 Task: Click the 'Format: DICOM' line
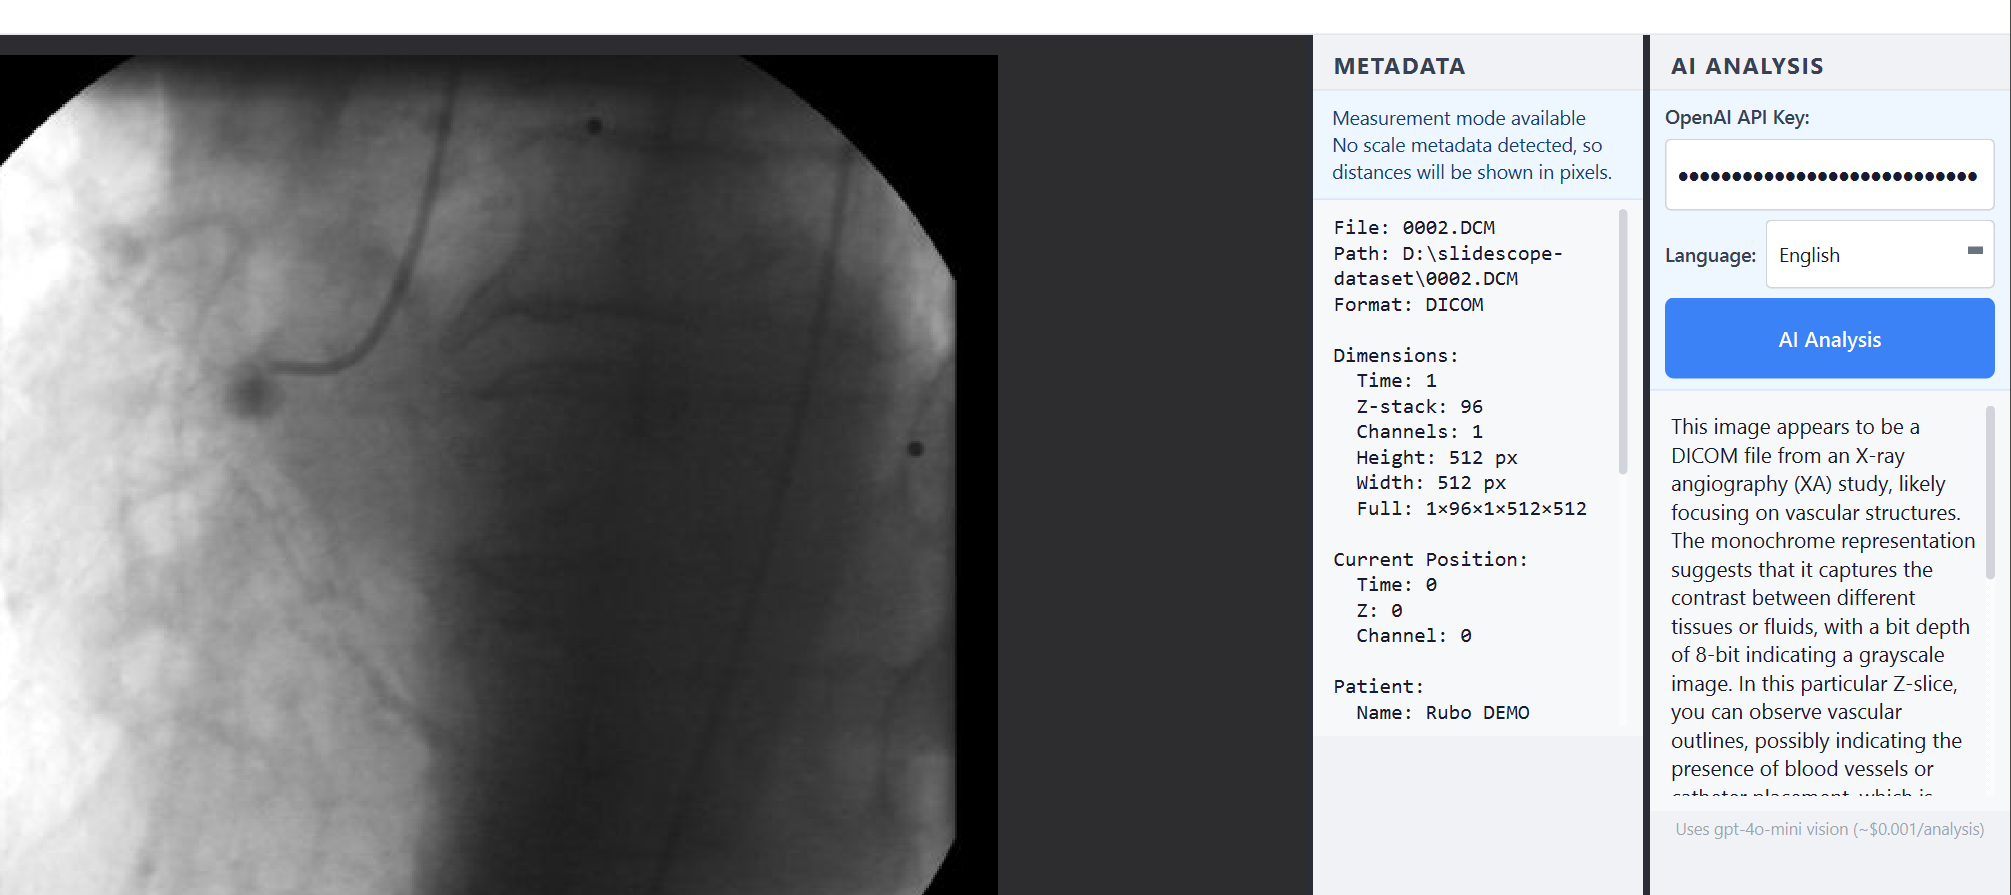click(1408, 304)
